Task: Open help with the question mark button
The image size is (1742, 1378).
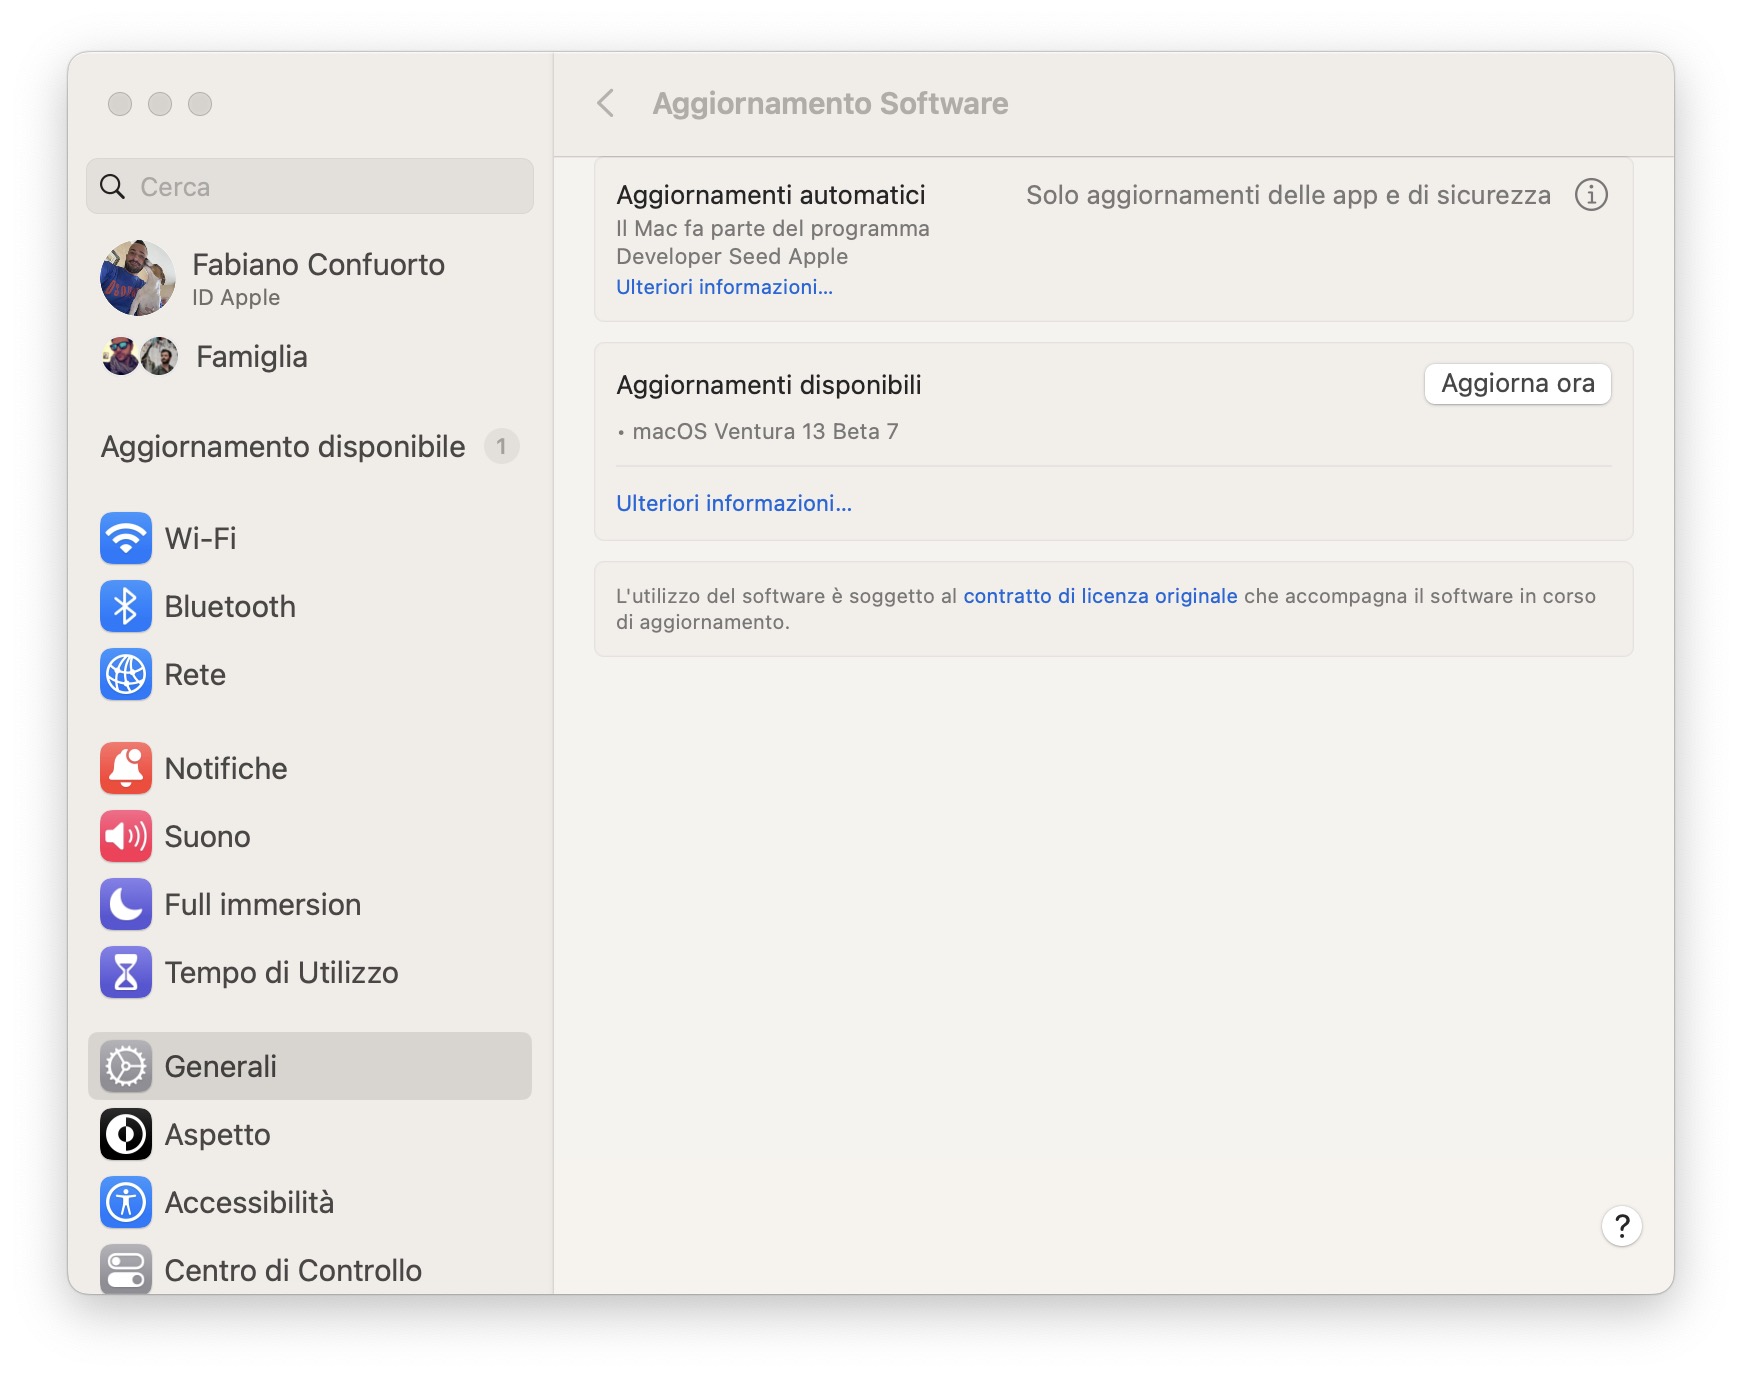Action: (x=1622, y=1226)
